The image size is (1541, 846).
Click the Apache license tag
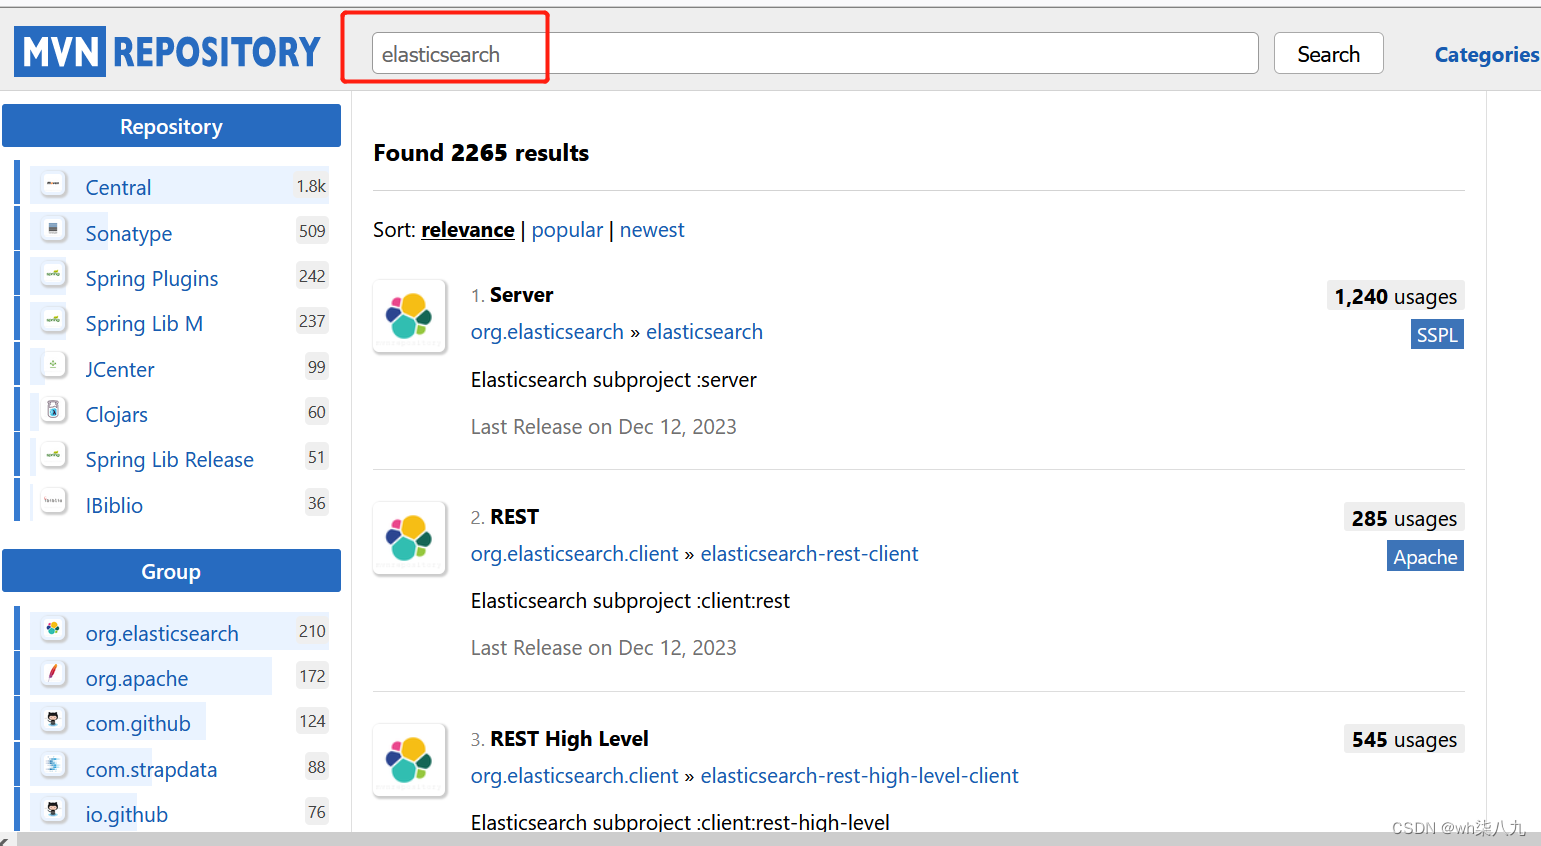(x=1425, y=556)
